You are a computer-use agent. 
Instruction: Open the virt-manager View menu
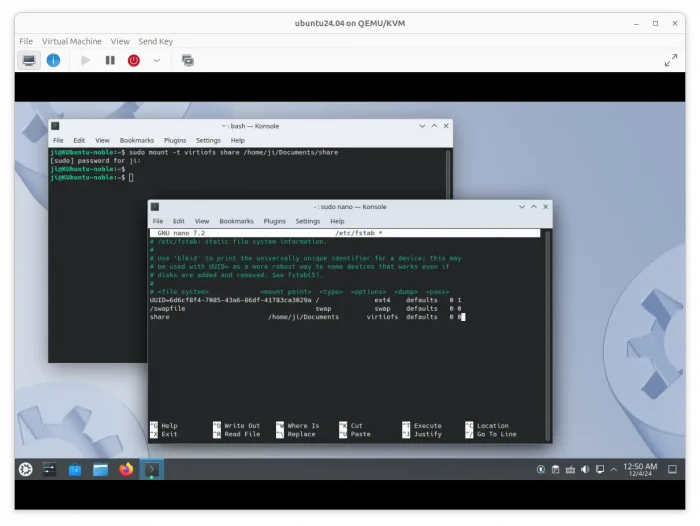pyautogui.click(x=120, y=41)
